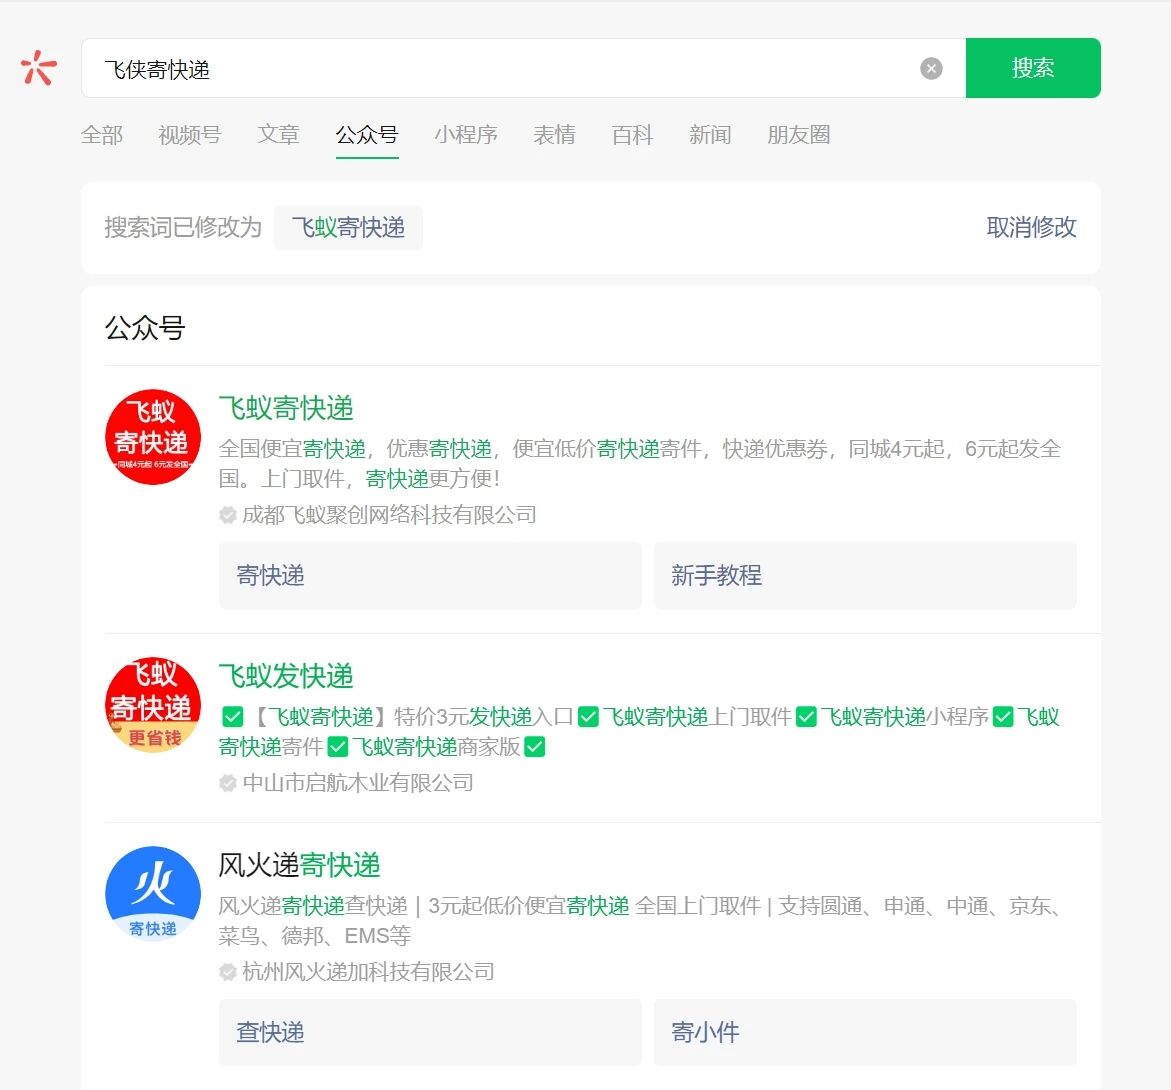Select the 公众号 tab

coord(367,135)
